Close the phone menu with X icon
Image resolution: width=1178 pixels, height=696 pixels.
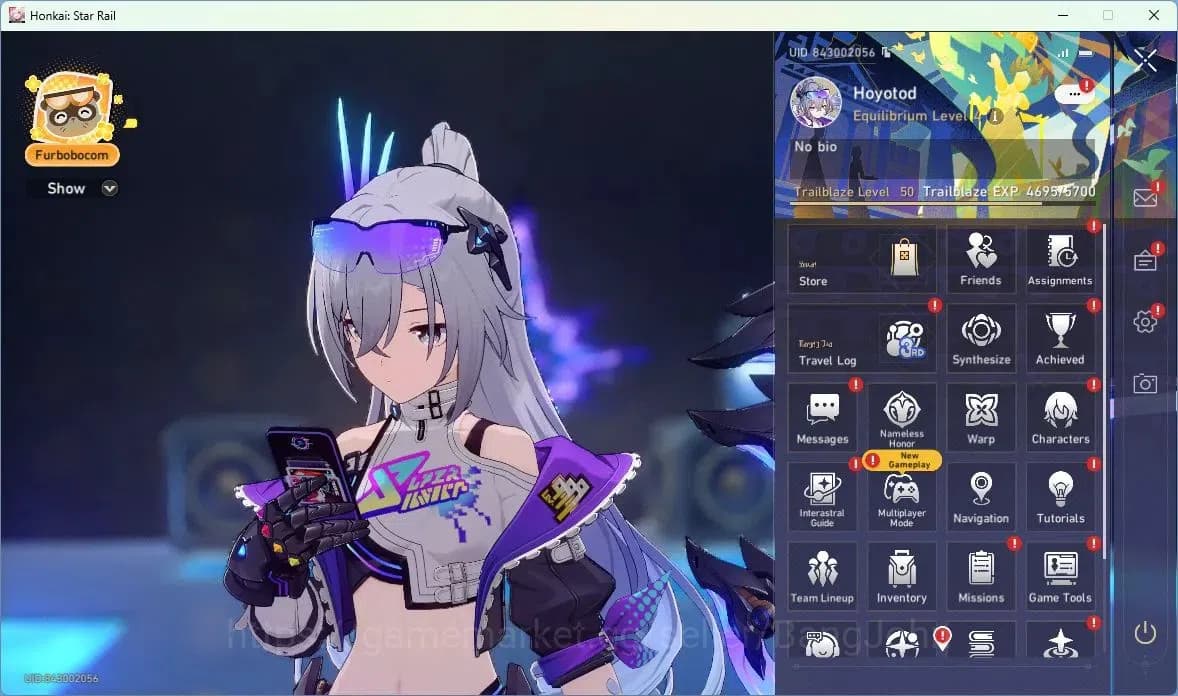1145,59
